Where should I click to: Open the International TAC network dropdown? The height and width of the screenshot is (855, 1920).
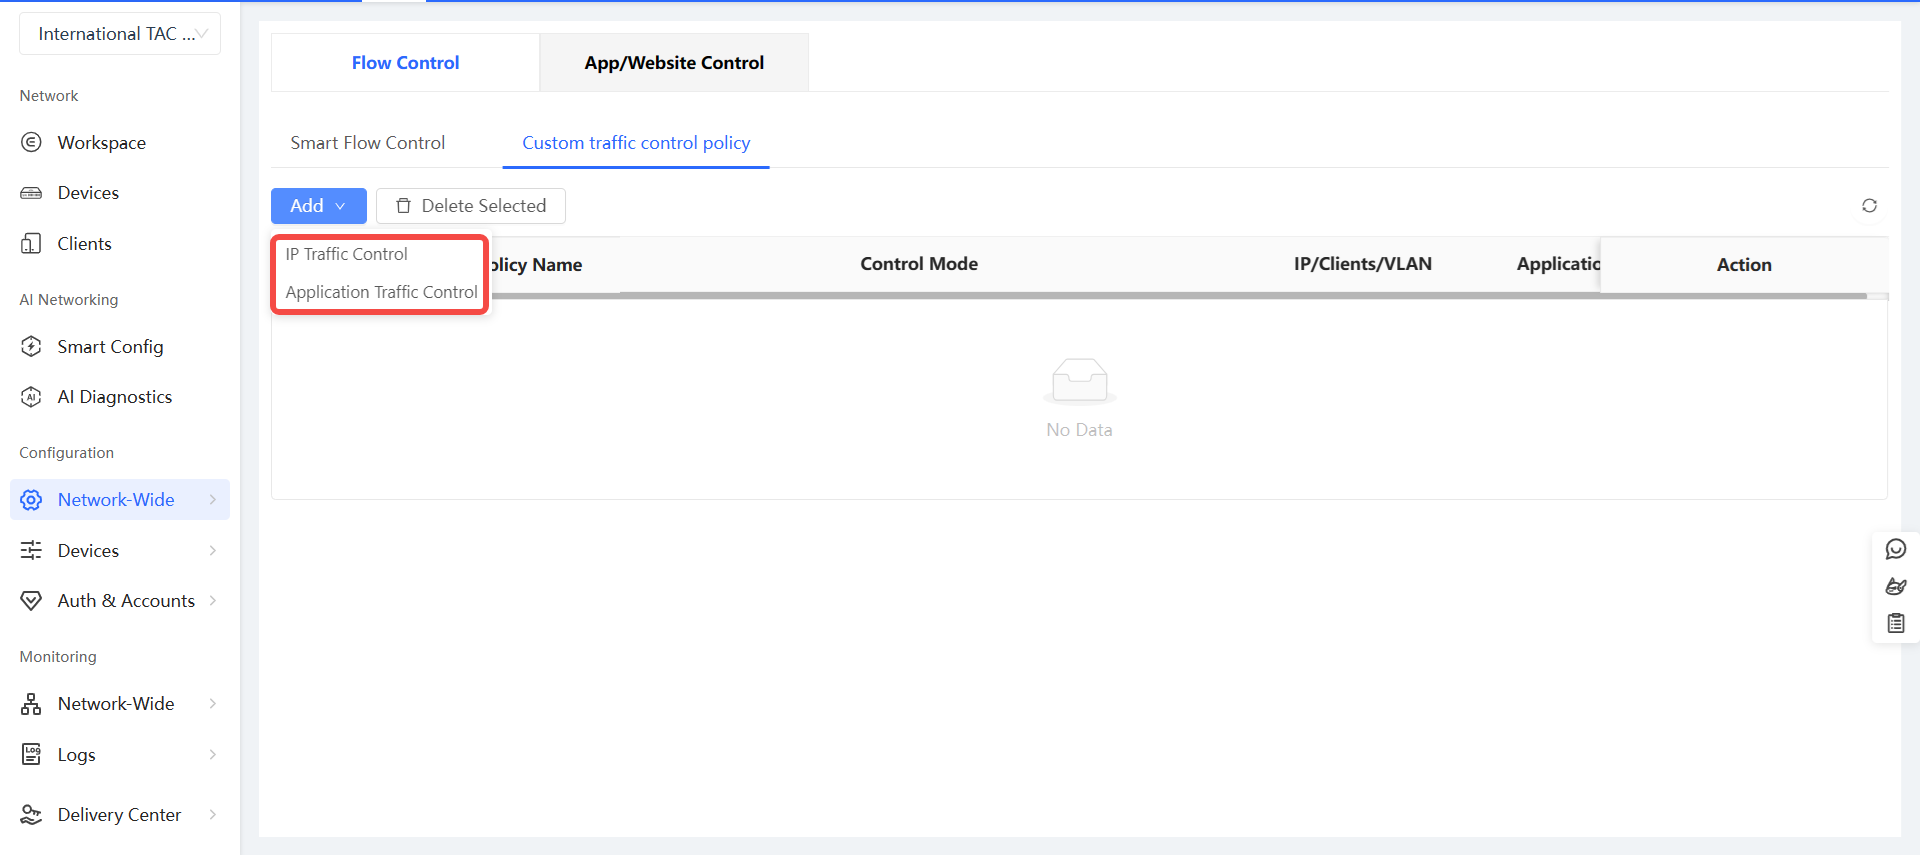point(120,34)
